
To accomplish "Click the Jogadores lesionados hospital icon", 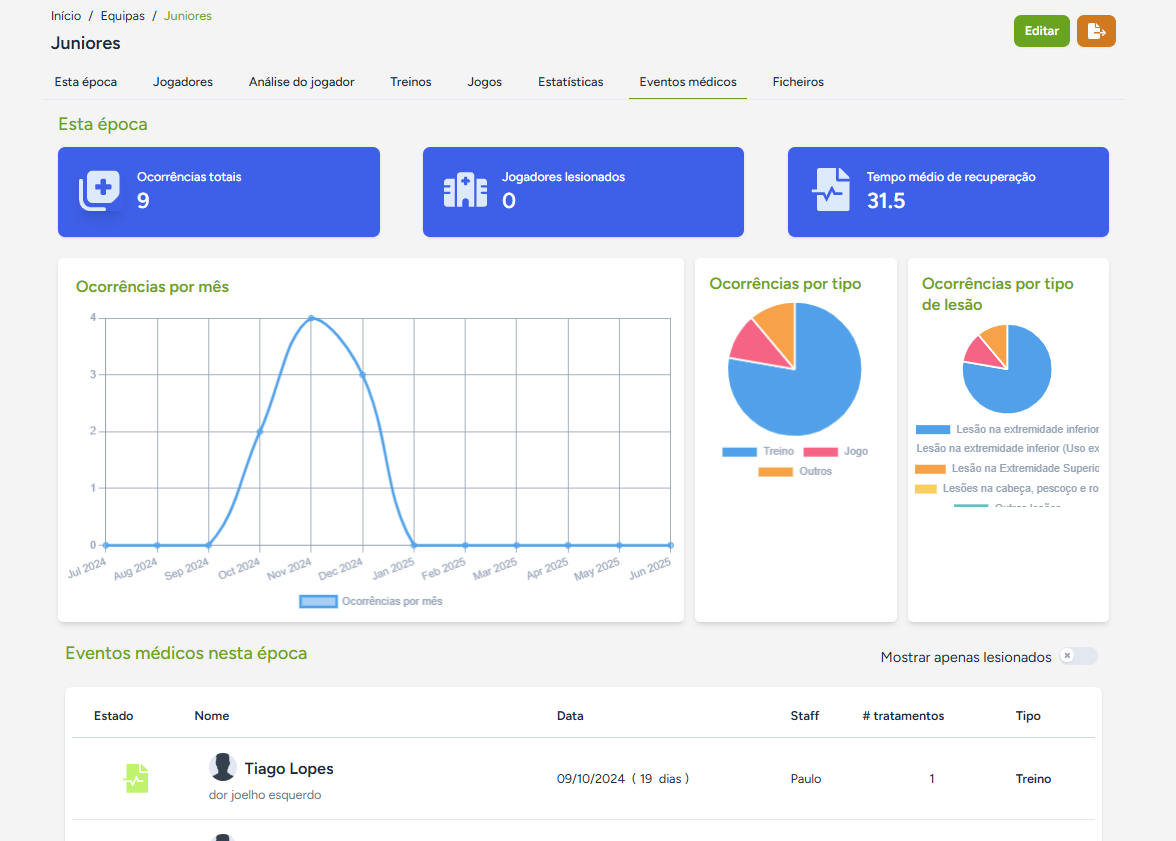I will tap(465, 191).
